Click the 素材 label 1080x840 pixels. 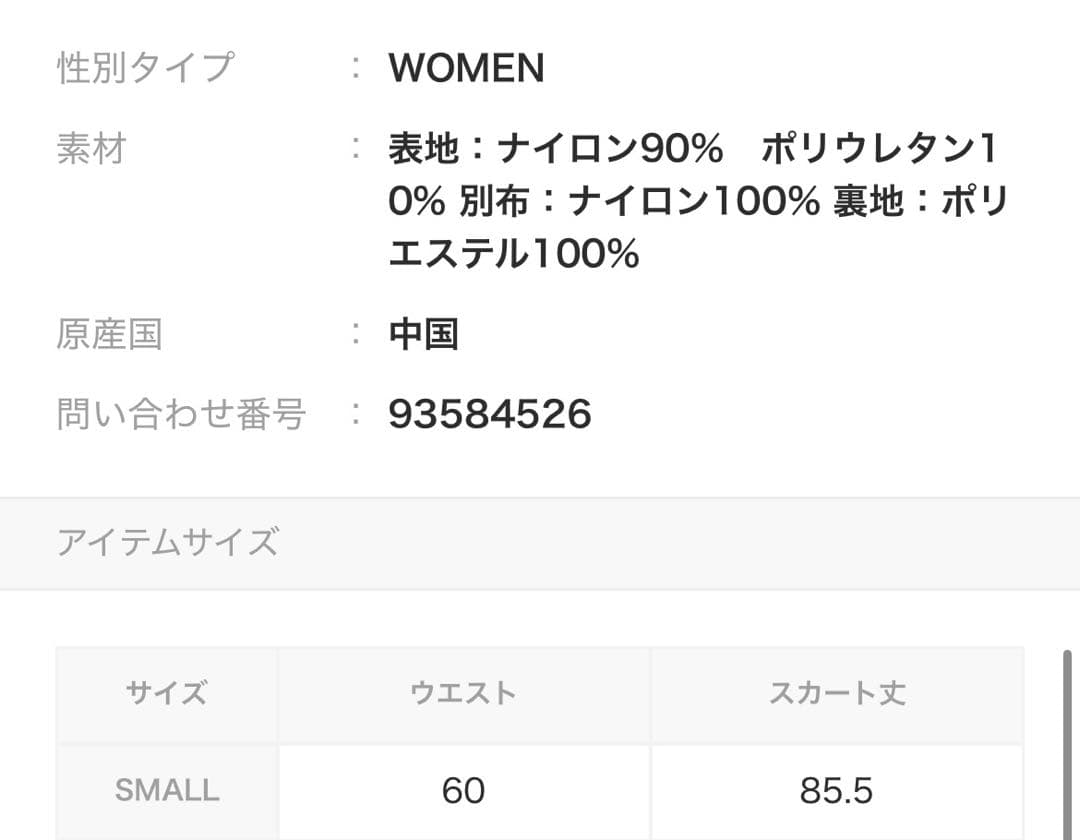[91, 150]
